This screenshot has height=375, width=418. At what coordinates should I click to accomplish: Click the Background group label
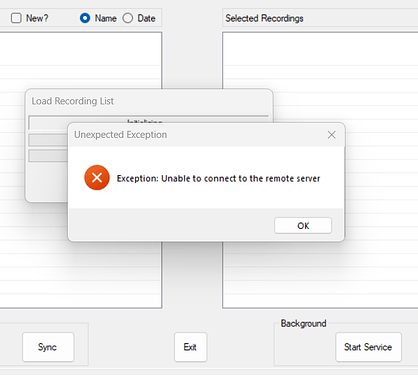click(x=303, y=323)
